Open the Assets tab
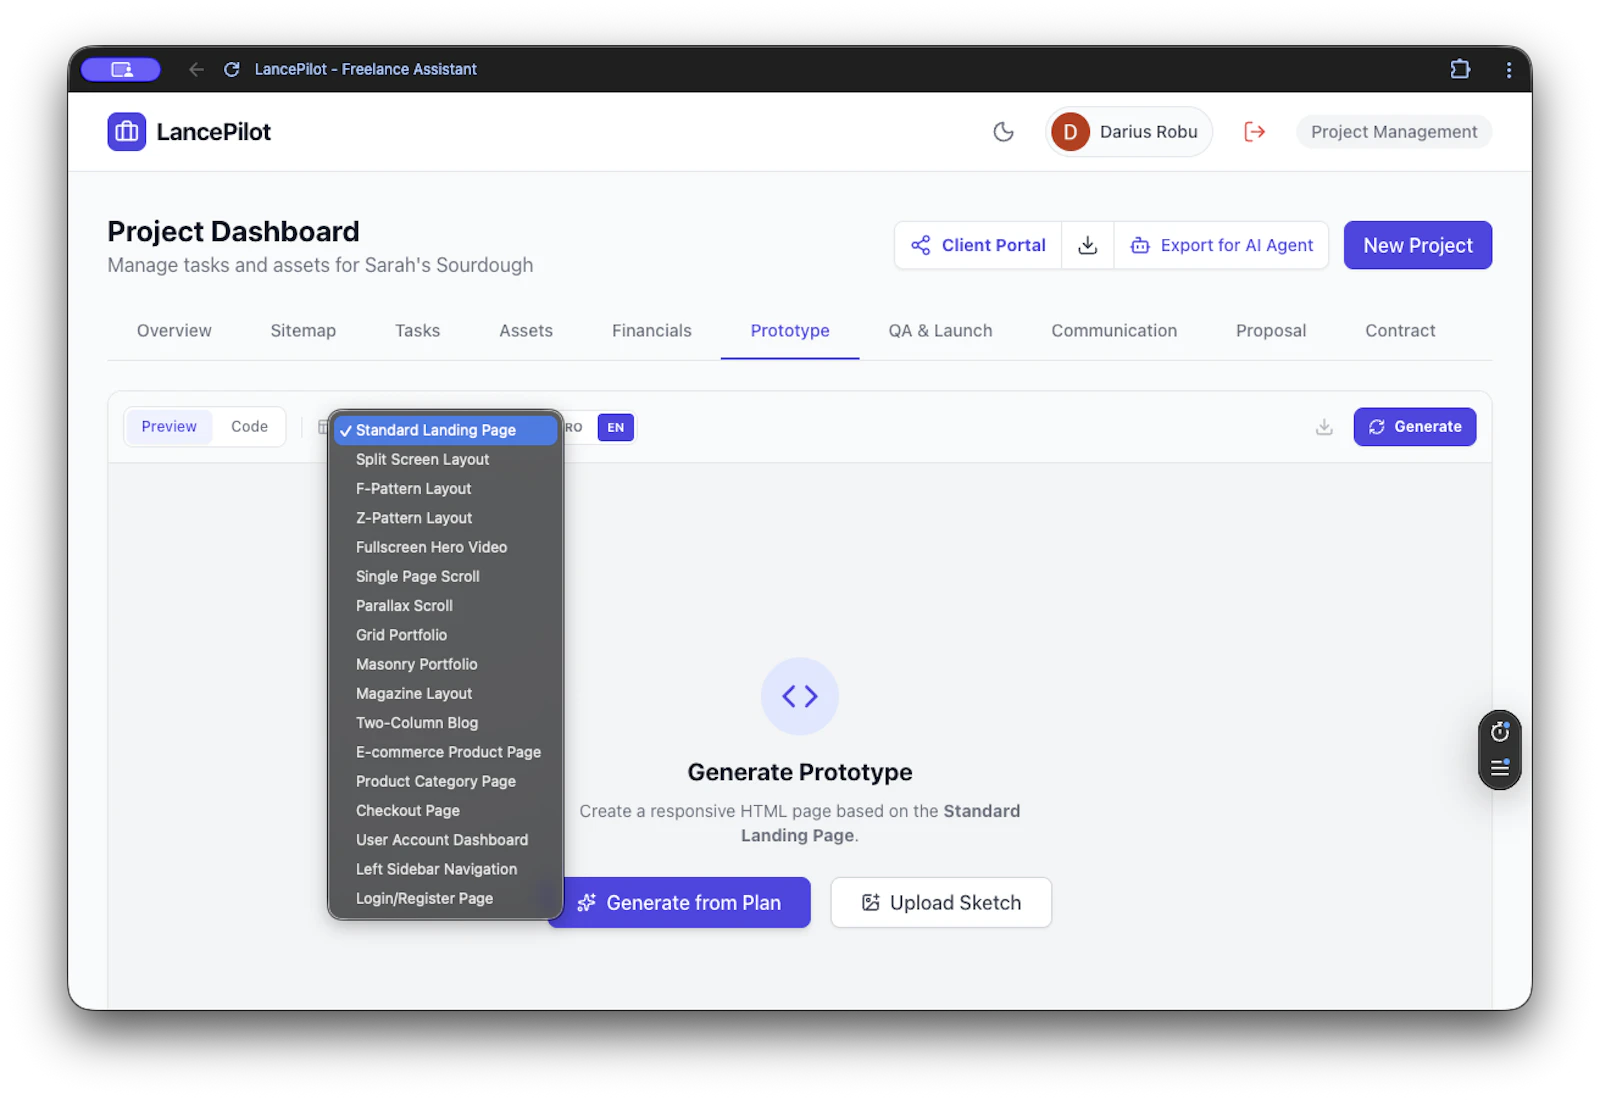 click(526, 331)
